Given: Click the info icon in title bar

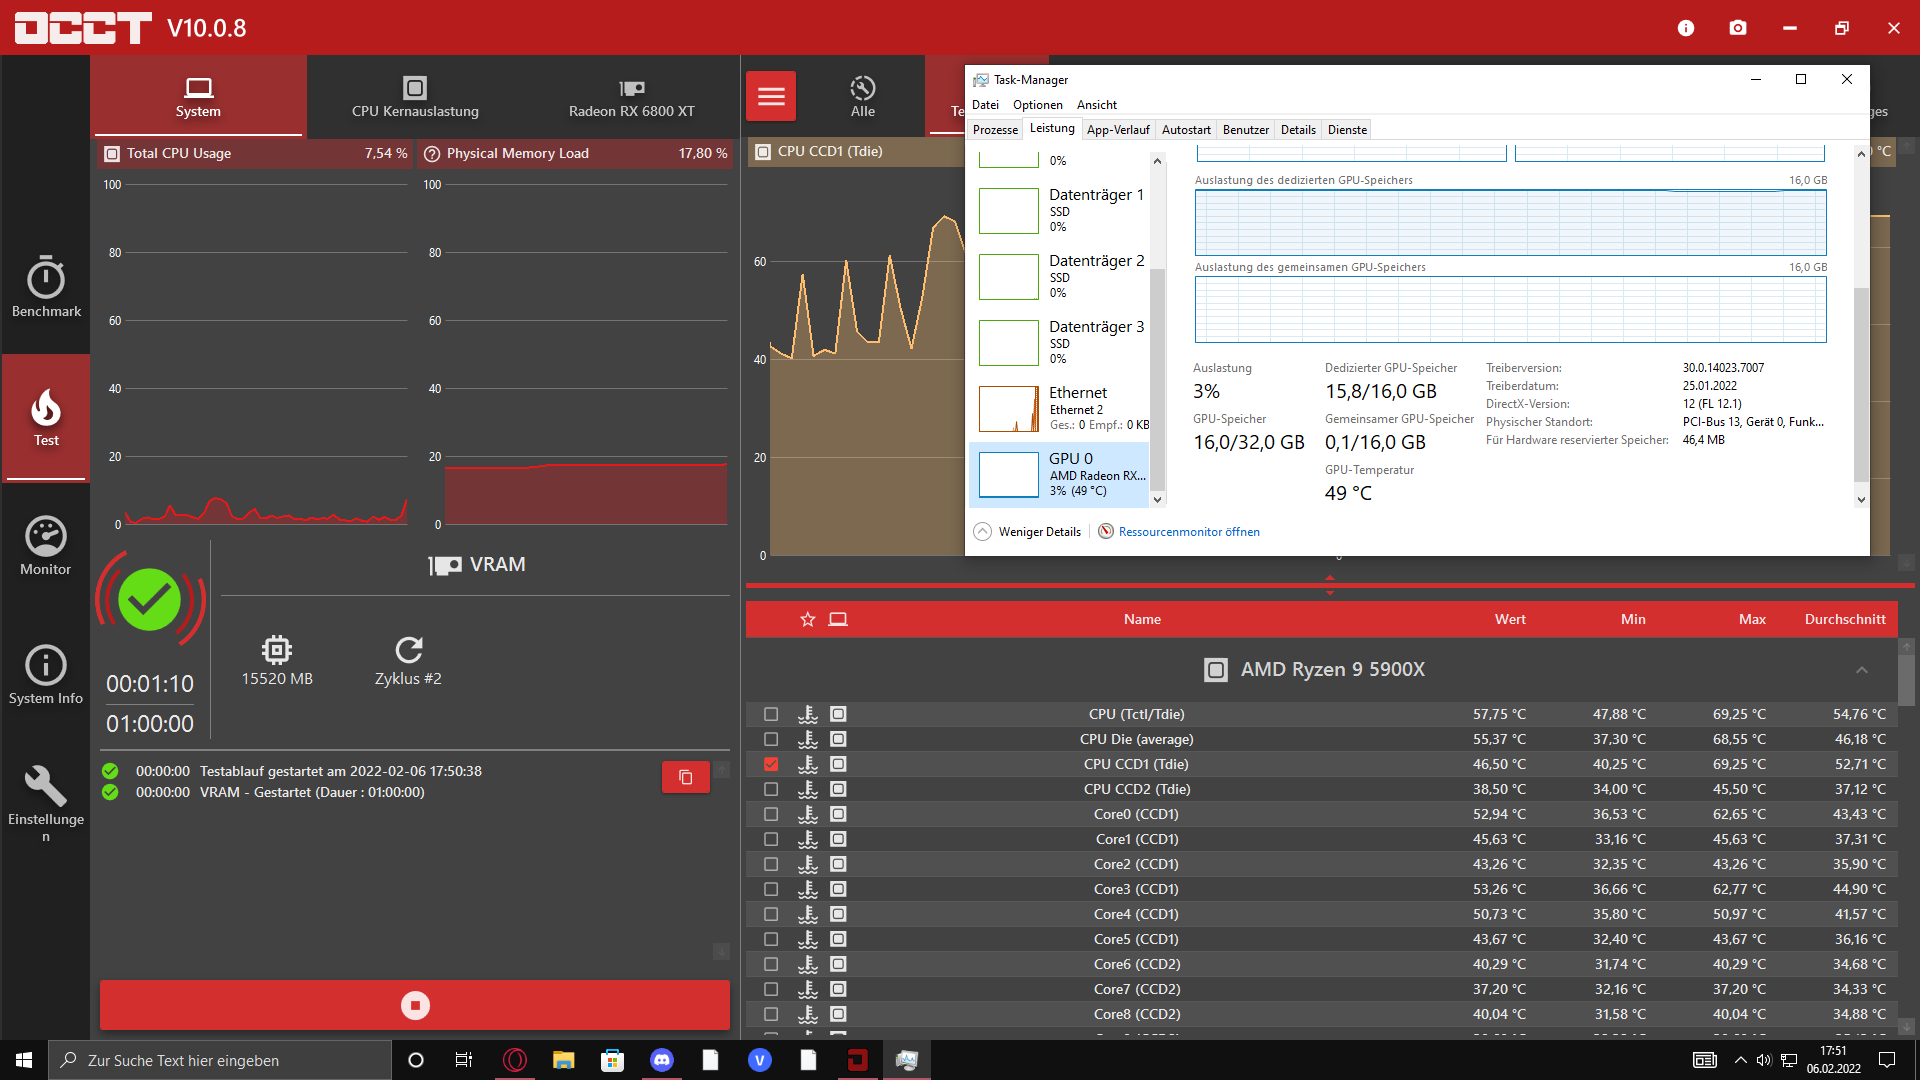Looking at the screenshot, I should (x=1686, y=28).
